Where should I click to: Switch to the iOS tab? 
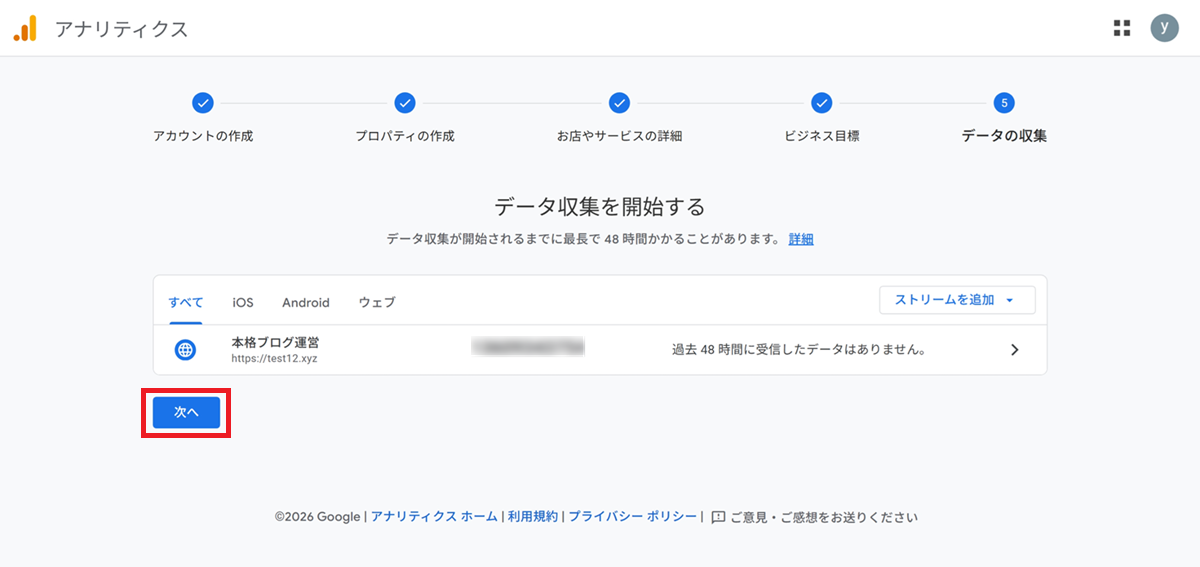pyautogui.click(x=243, y=302)
